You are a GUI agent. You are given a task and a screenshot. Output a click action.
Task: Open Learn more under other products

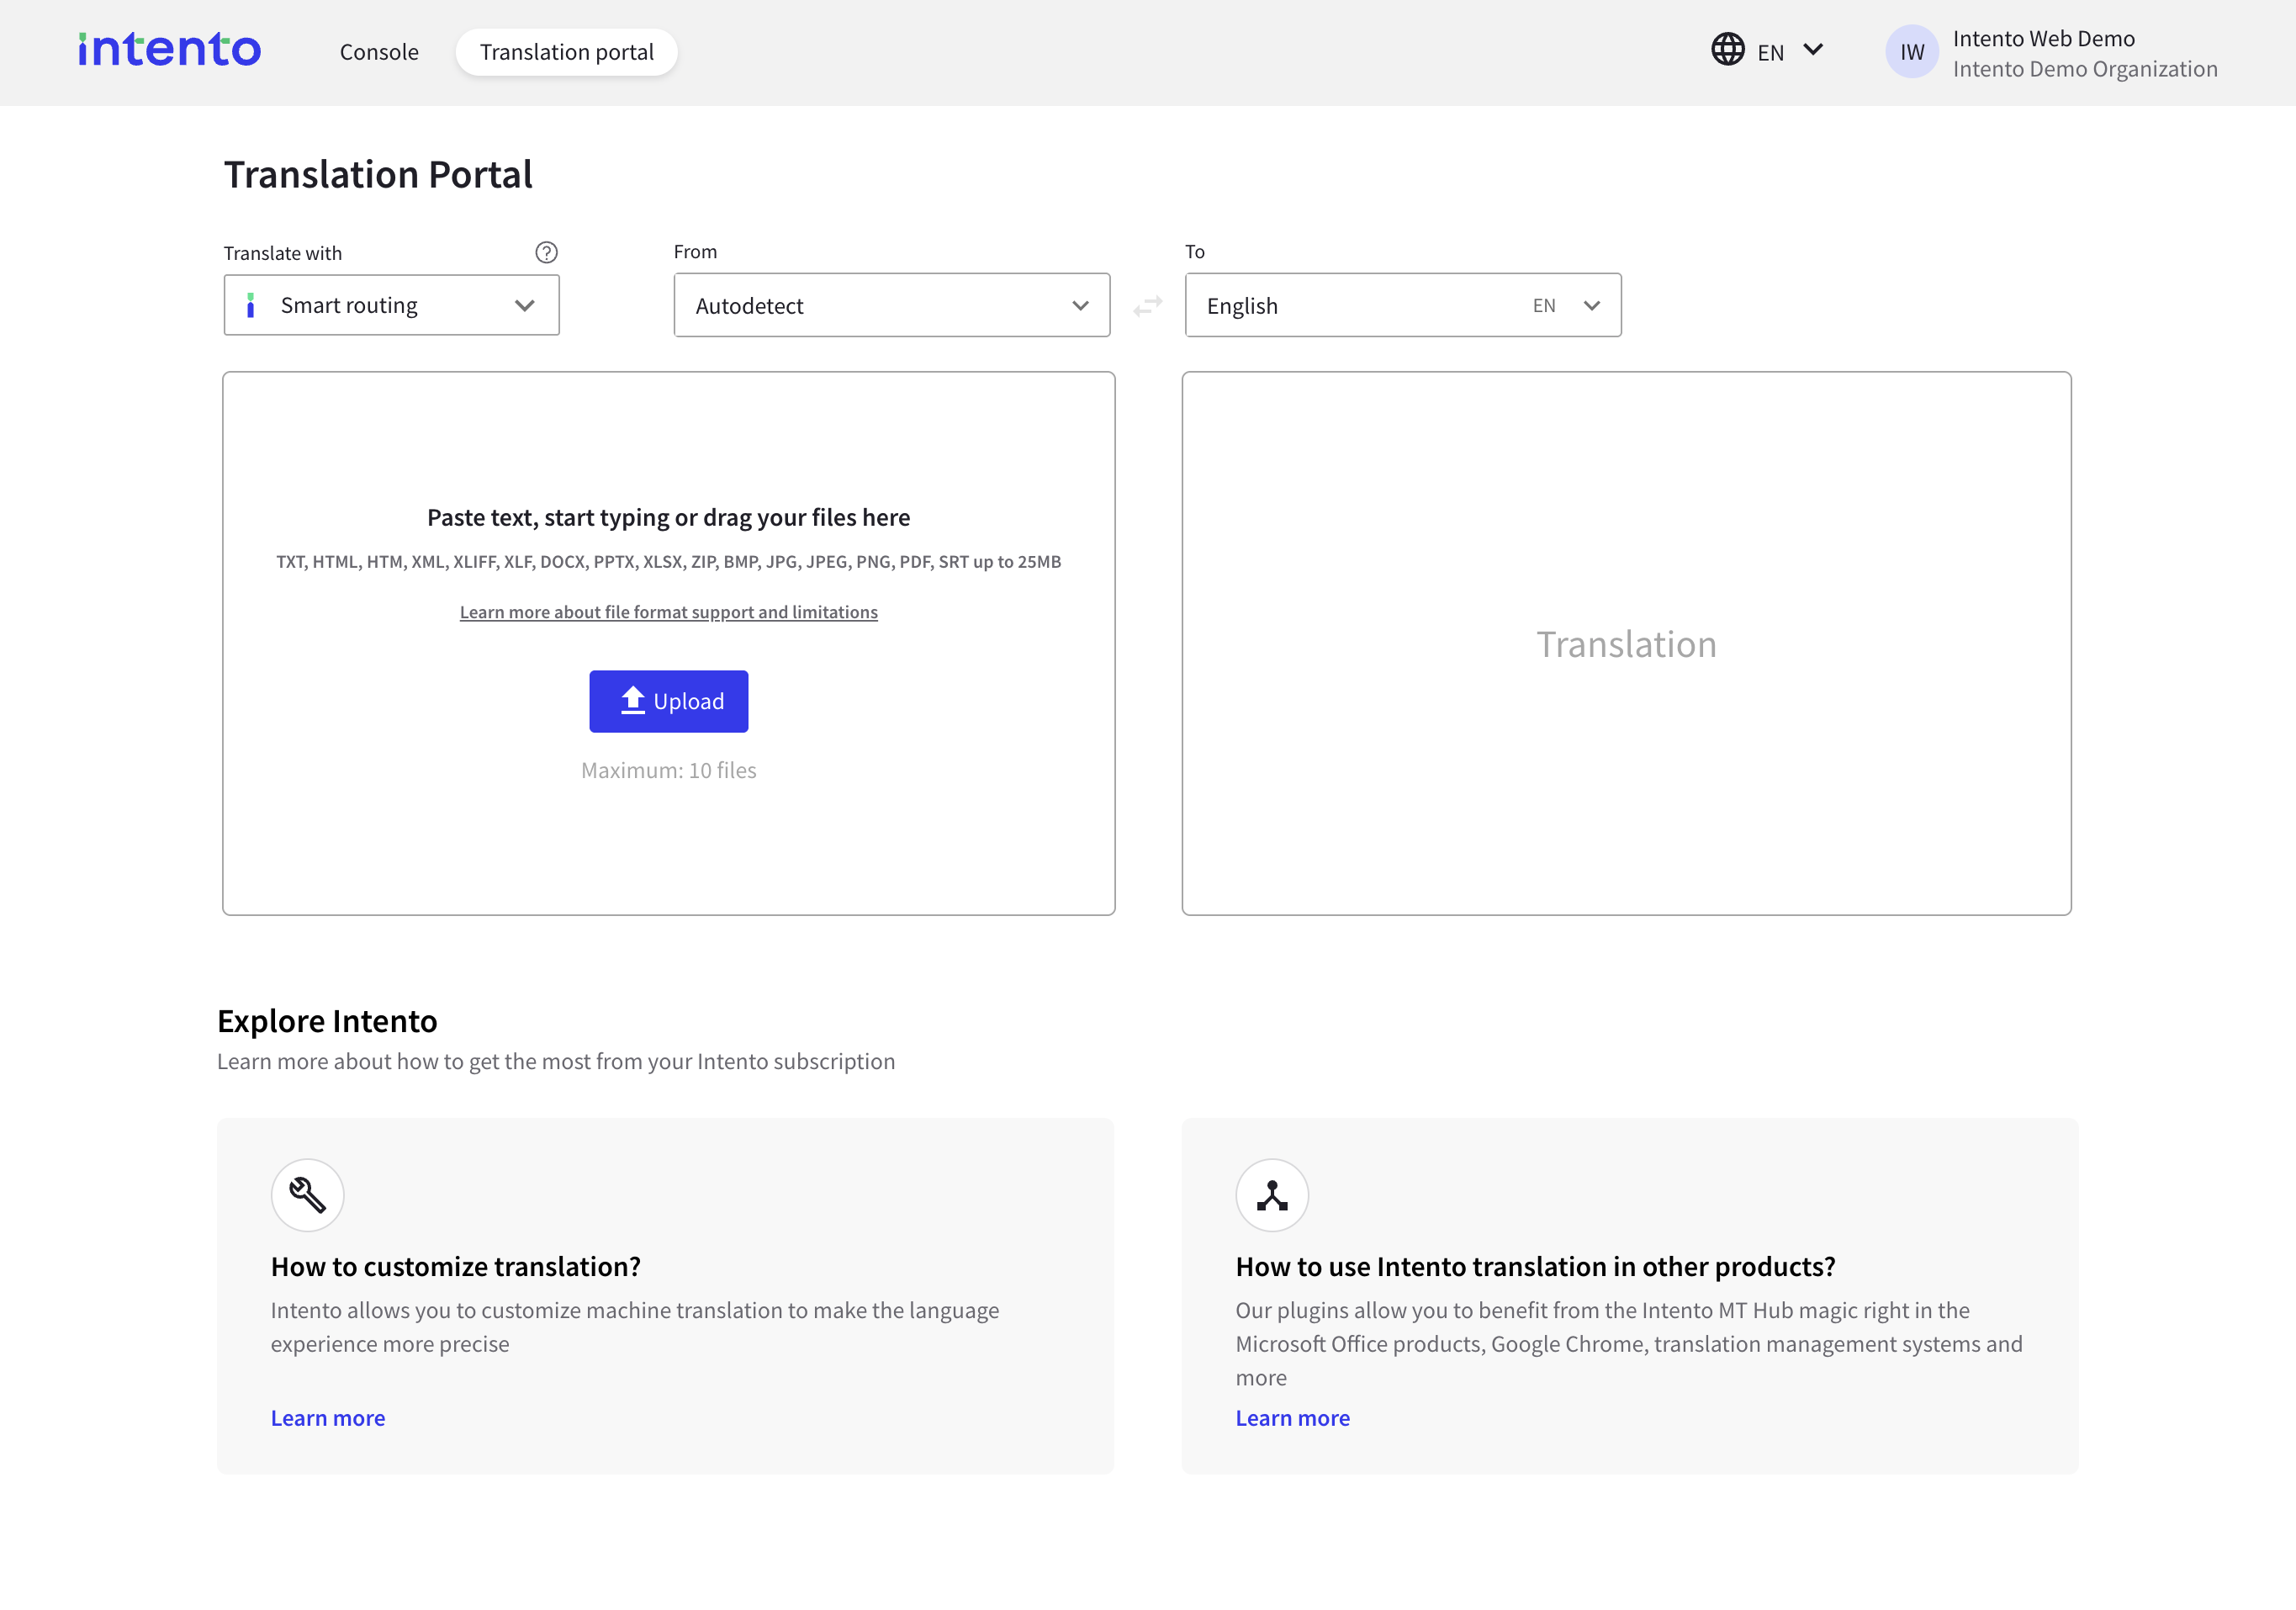tap(1292, 1418)
